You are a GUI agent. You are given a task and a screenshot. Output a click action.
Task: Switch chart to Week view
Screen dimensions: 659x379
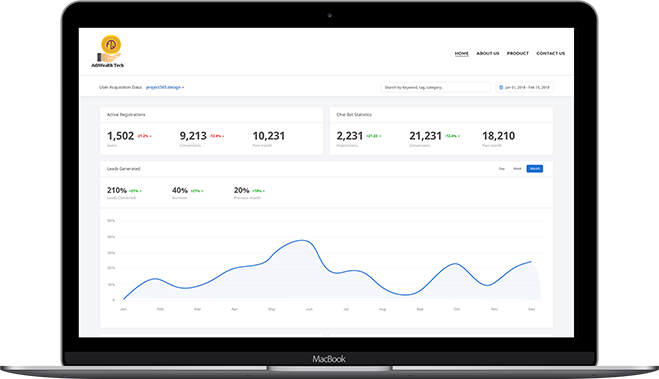517,169
